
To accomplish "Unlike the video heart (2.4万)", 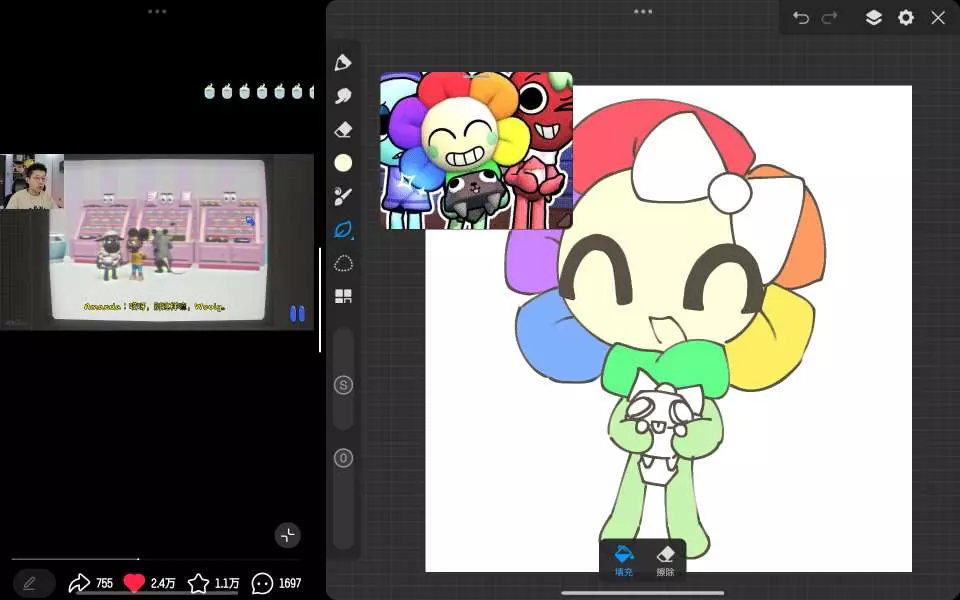I will tap(150, 583).
